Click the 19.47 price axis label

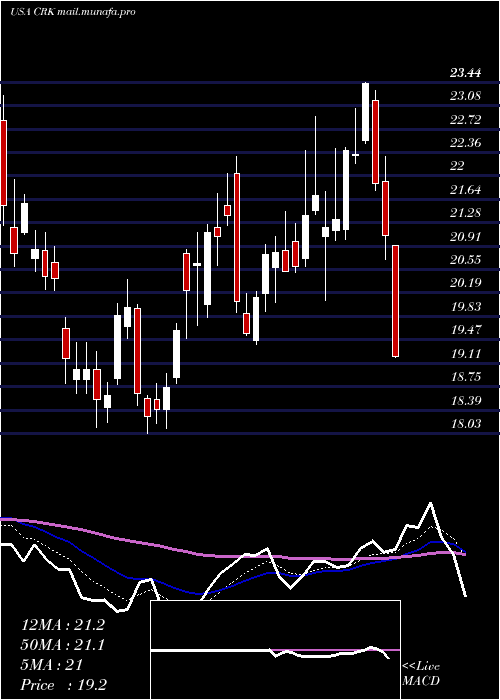point(466,329)
